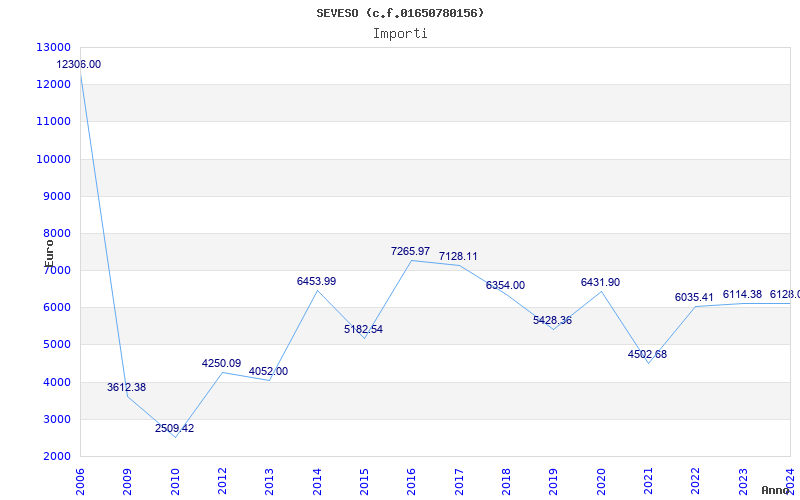The image size is (800, 500).
Task: Click the 12306.00 data label
Action: tap(79, 65)
